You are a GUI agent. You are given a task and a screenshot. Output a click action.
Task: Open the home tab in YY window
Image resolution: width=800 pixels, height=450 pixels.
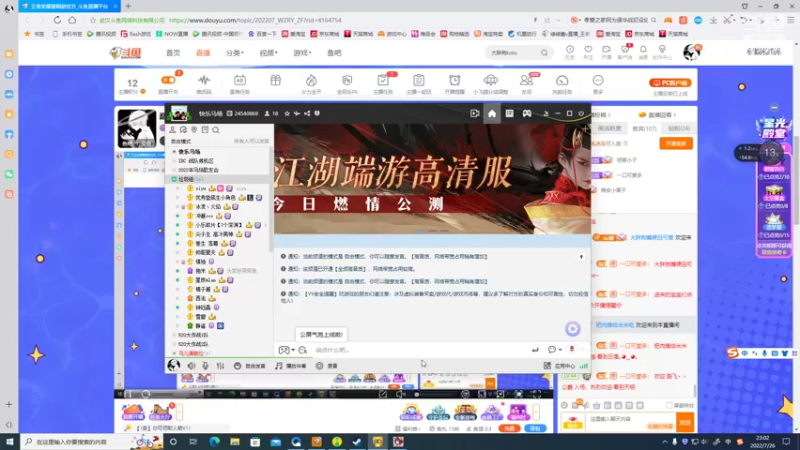tap(491, 113)
